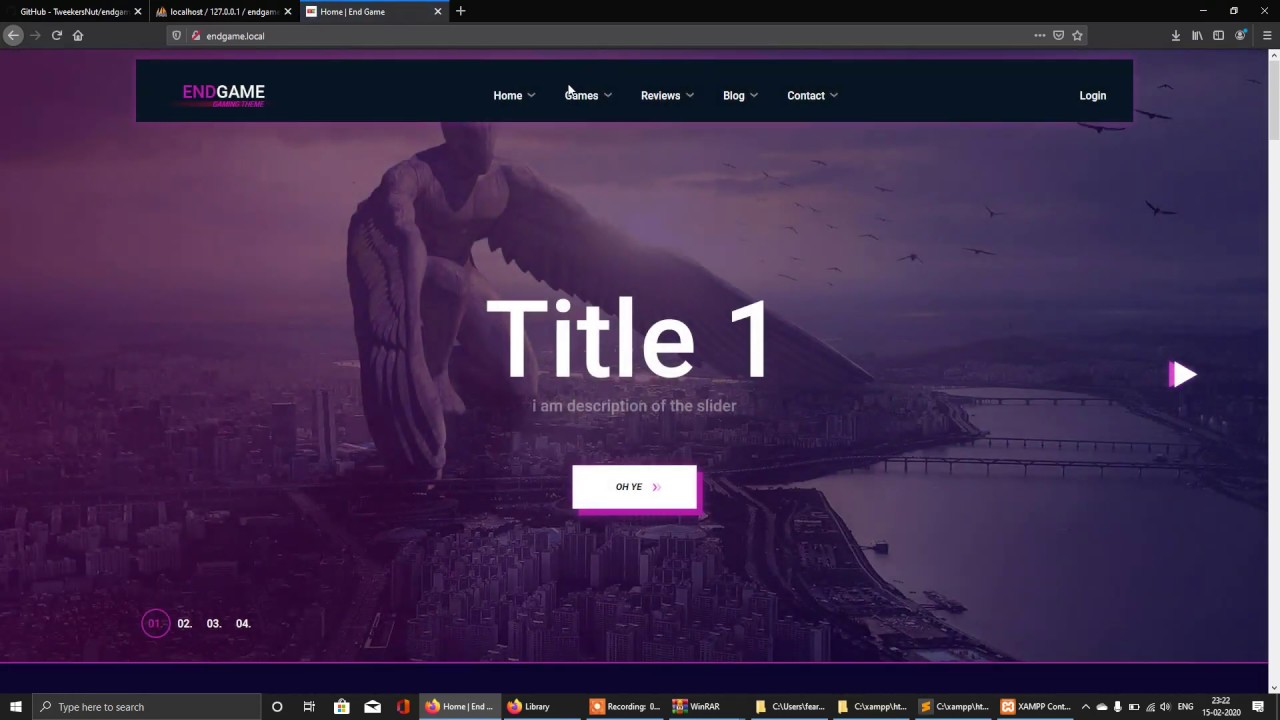Open the Library bookshelf icon in the toolbar

(x=1197, y=35)
